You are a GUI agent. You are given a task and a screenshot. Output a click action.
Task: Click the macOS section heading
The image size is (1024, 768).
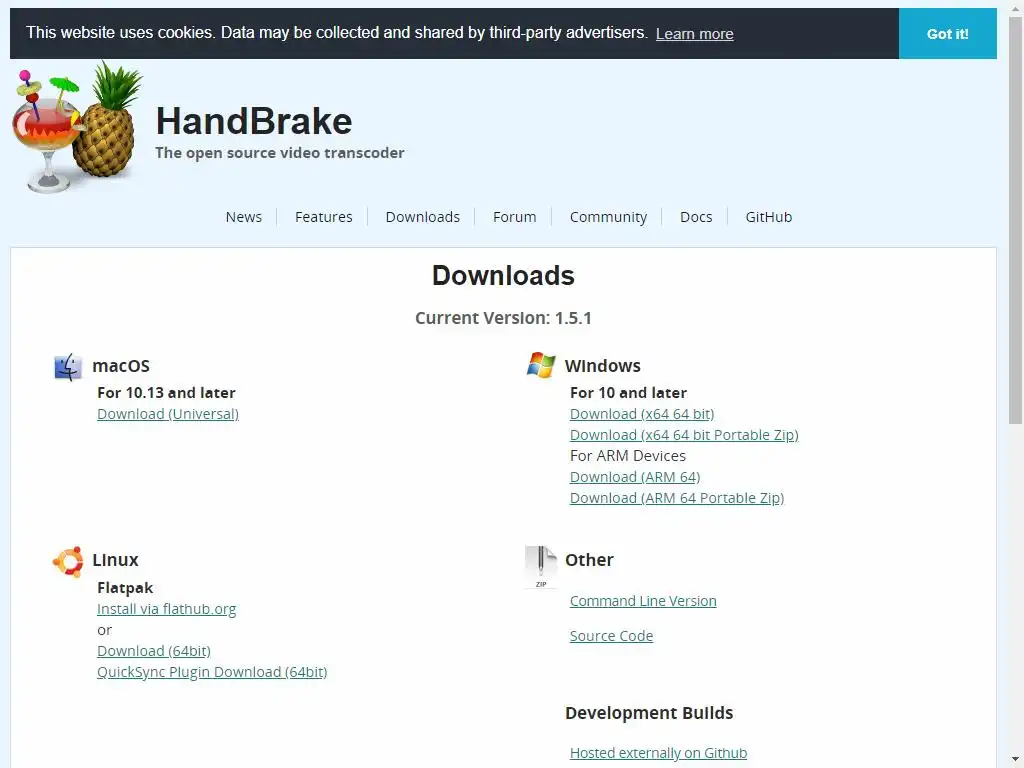pyautogui.click(x=121, y=366)
